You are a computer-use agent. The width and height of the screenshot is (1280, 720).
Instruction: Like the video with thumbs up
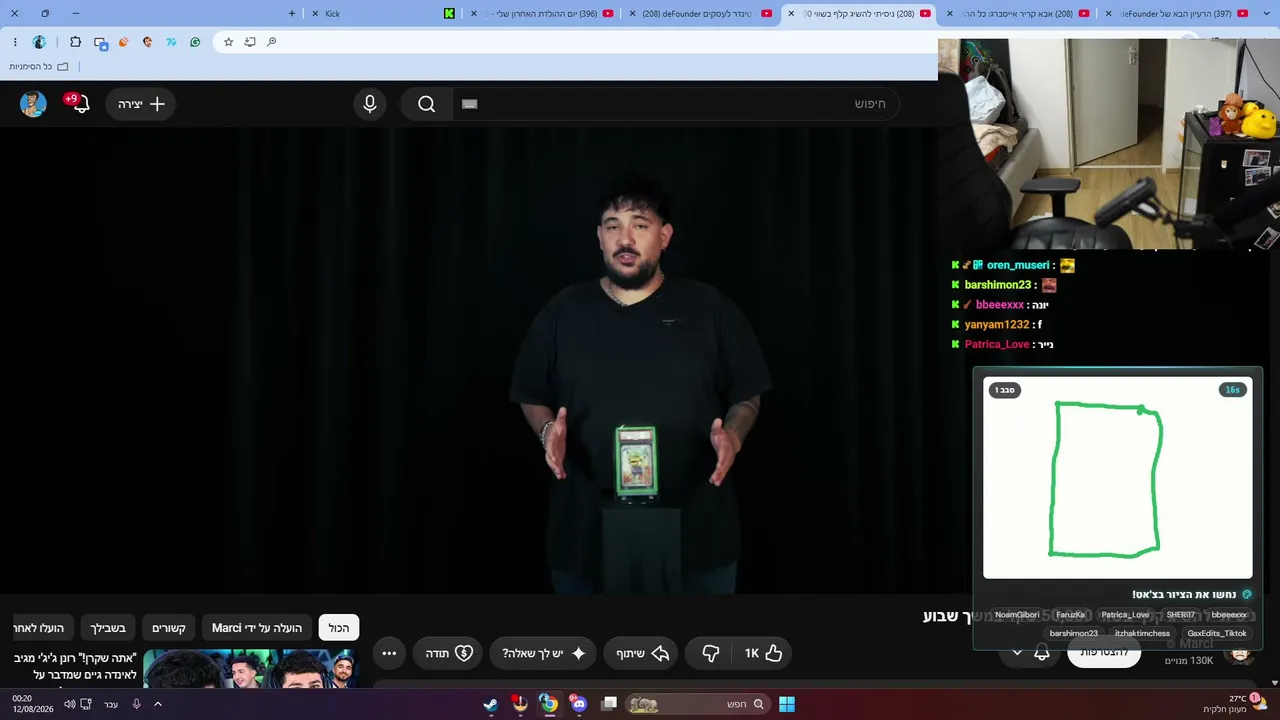(x=763, y=653)
